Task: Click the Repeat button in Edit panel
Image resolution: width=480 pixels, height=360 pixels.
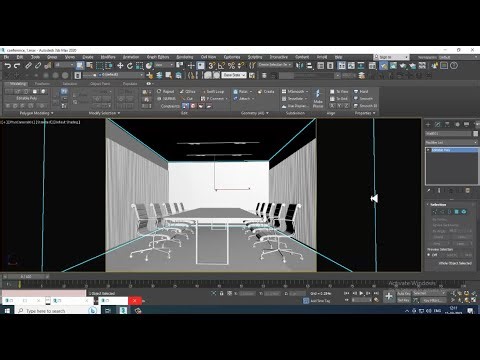Action: point(165,91)
